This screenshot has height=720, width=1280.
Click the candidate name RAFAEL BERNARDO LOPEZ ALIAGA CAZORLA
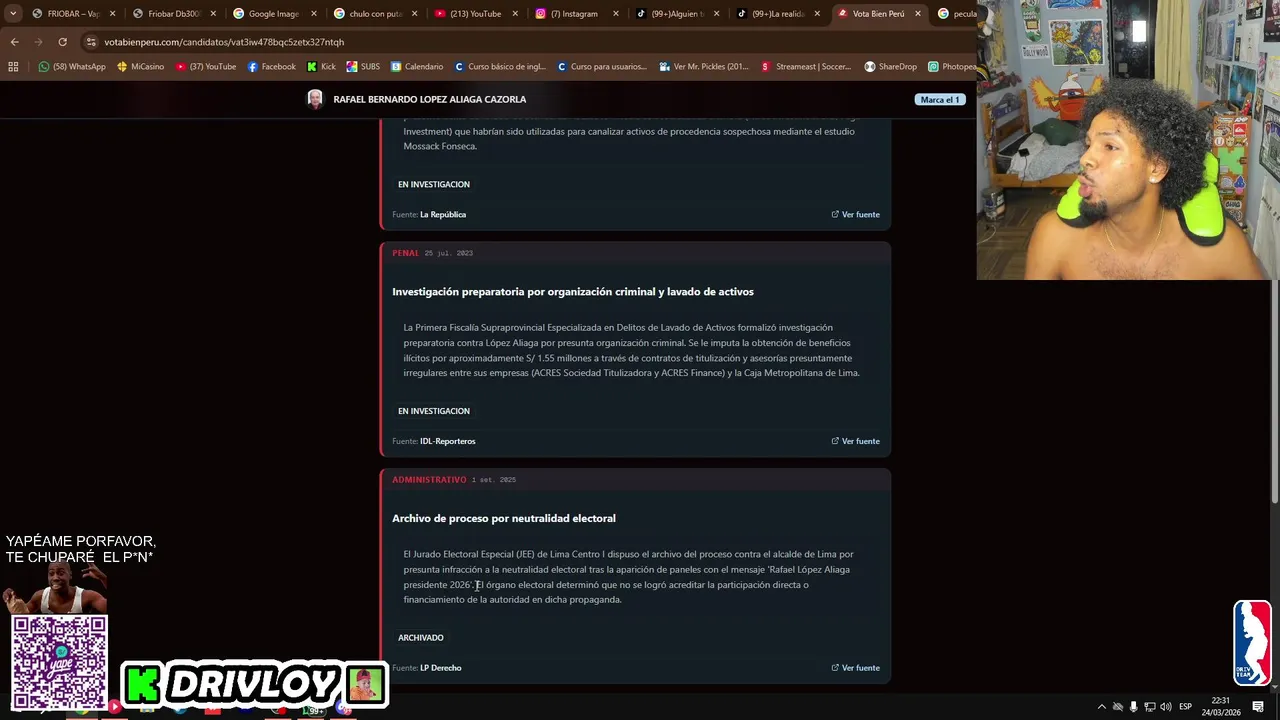pos(430,100)
